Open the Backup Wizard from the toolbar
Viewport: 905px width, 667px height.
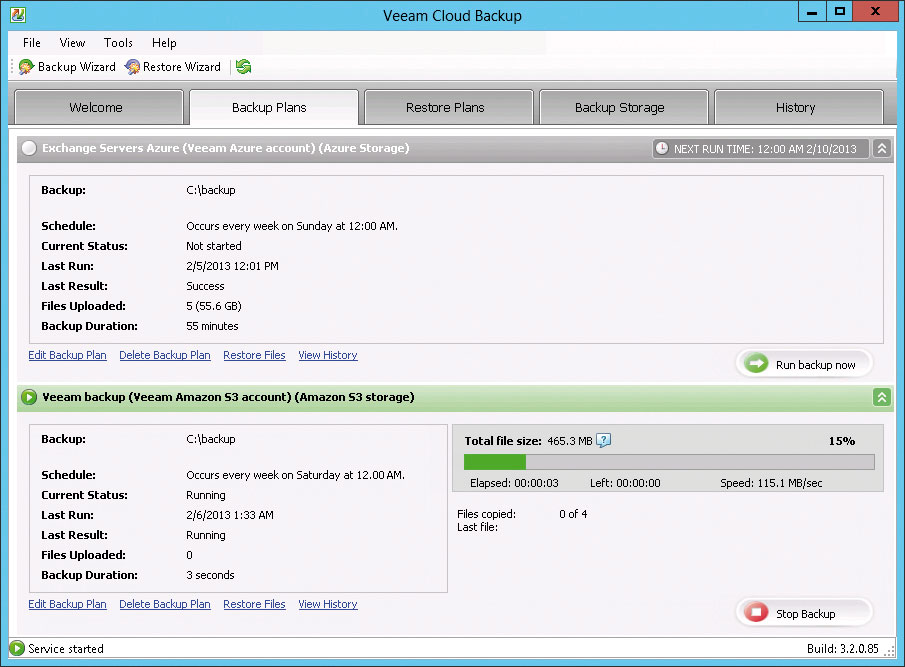pos(66,66)
